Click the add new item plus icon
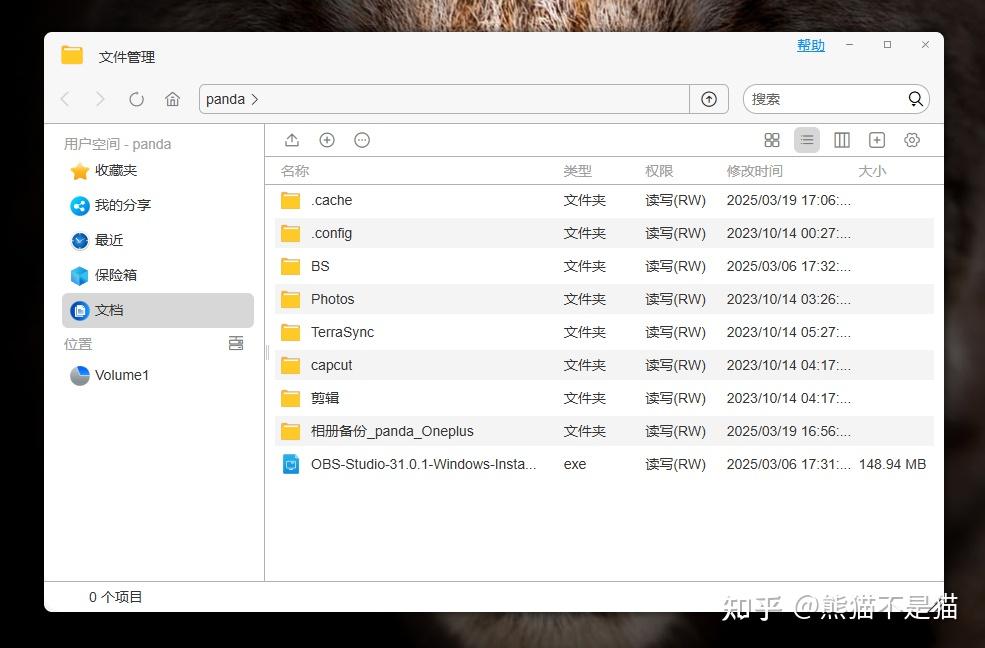Image resolution: width=985 pixels, height=648 pixels. point(327,140)
